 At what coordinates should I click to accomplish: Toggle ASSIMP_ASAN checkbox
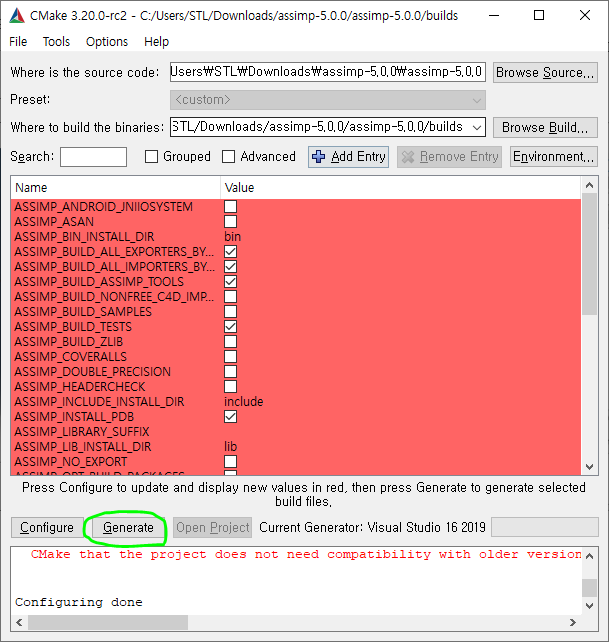pos(231,222)
